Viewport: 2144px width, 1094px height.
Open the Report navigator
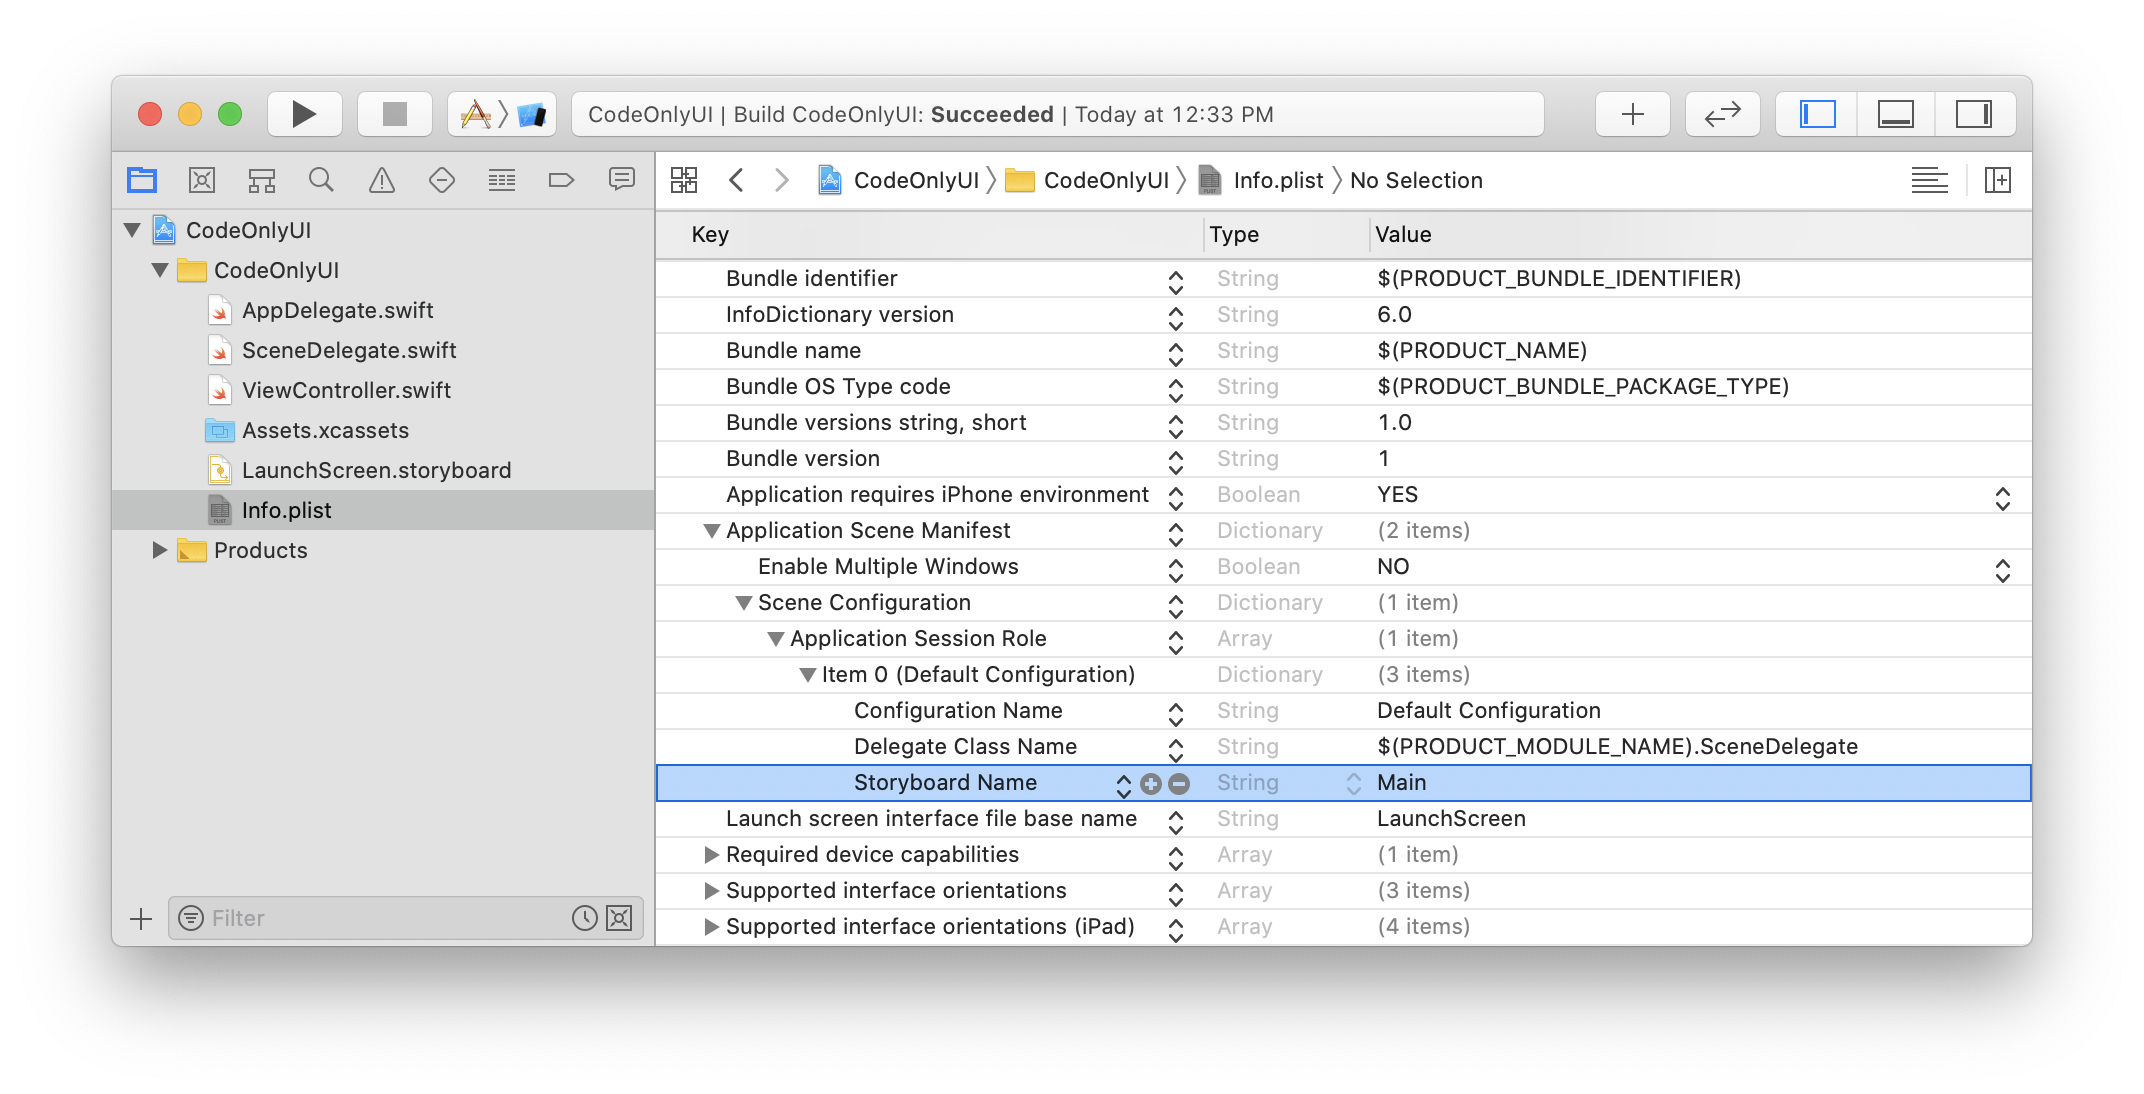(x=622, y=180)
